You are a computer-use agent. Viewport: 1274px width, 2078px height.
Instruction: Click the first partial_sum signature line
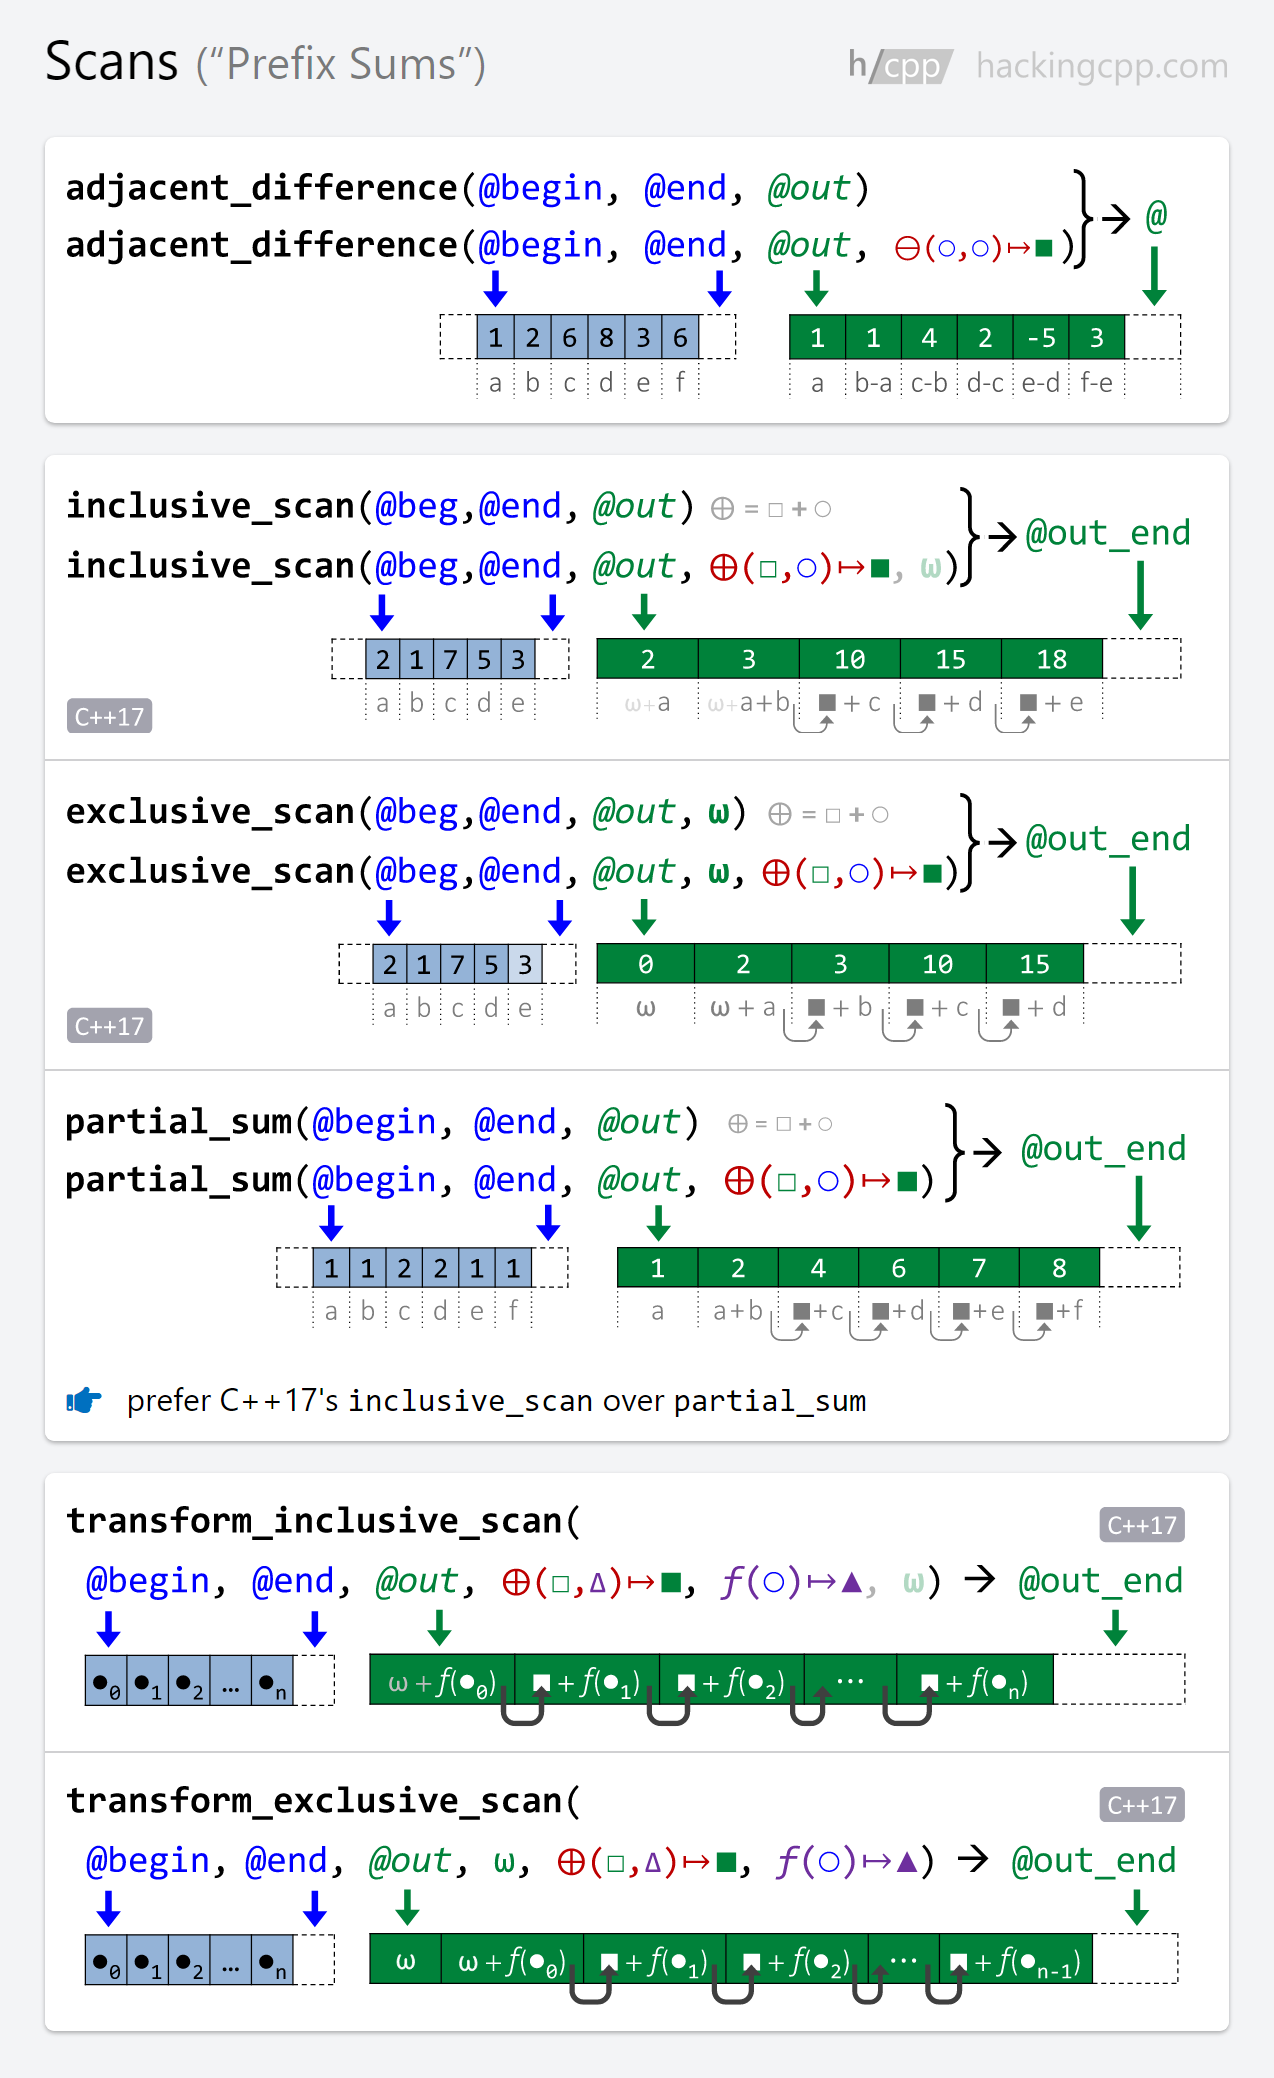point(382,1122)
